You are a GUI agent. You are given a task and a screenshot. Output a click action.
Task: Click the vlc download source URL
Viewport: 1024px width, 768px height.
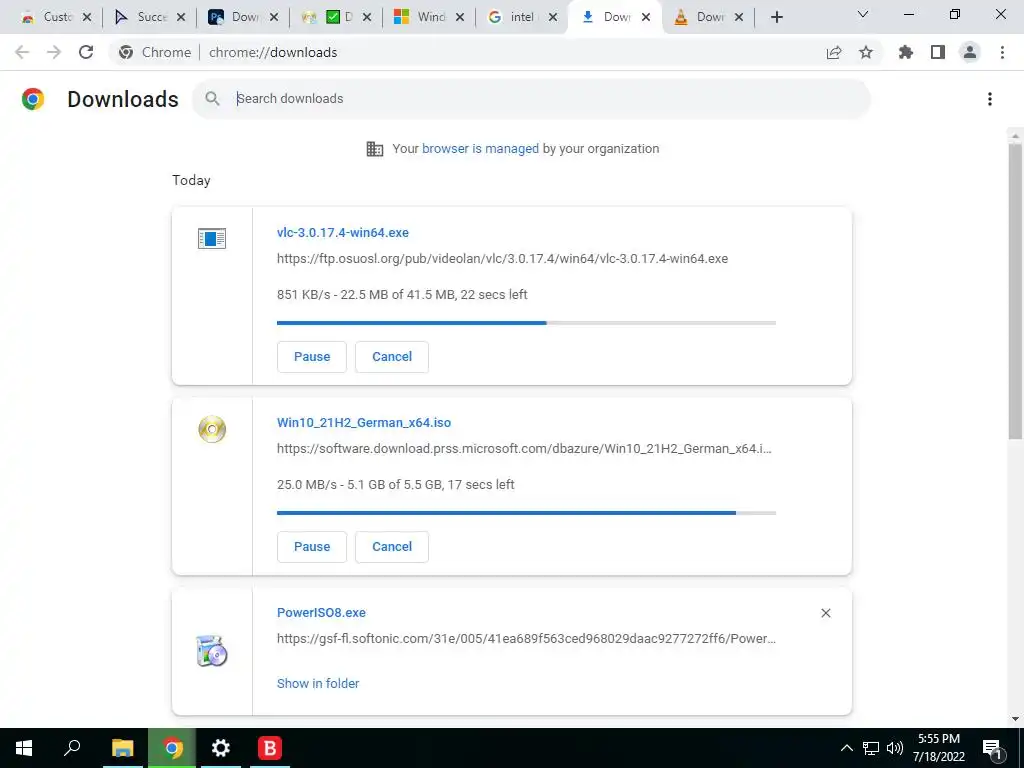click(502, 259)
